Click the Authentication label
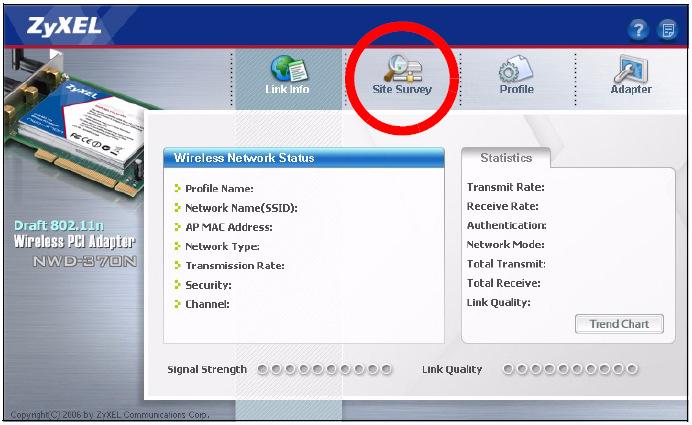692x425 pixels. (x=507, y=226)
